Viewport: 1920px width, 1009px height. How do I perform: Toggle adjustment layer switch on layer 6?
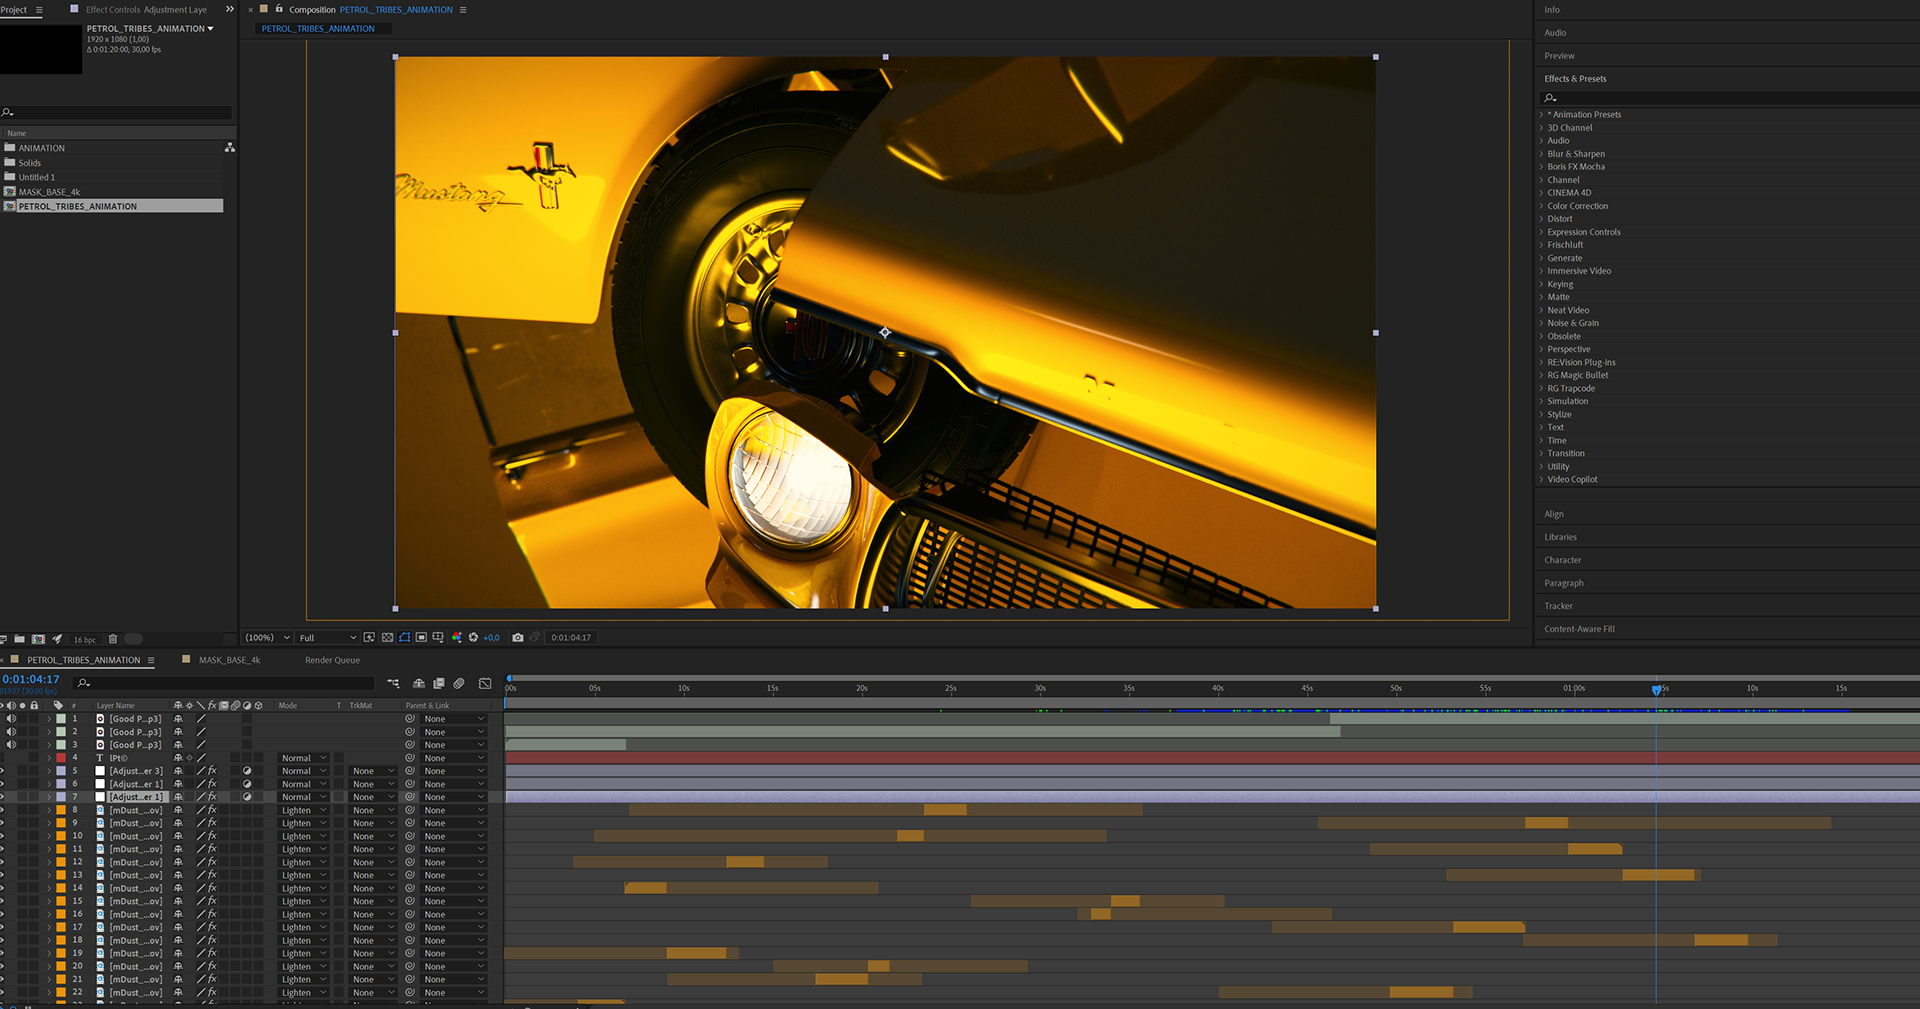tap(247, 784)
